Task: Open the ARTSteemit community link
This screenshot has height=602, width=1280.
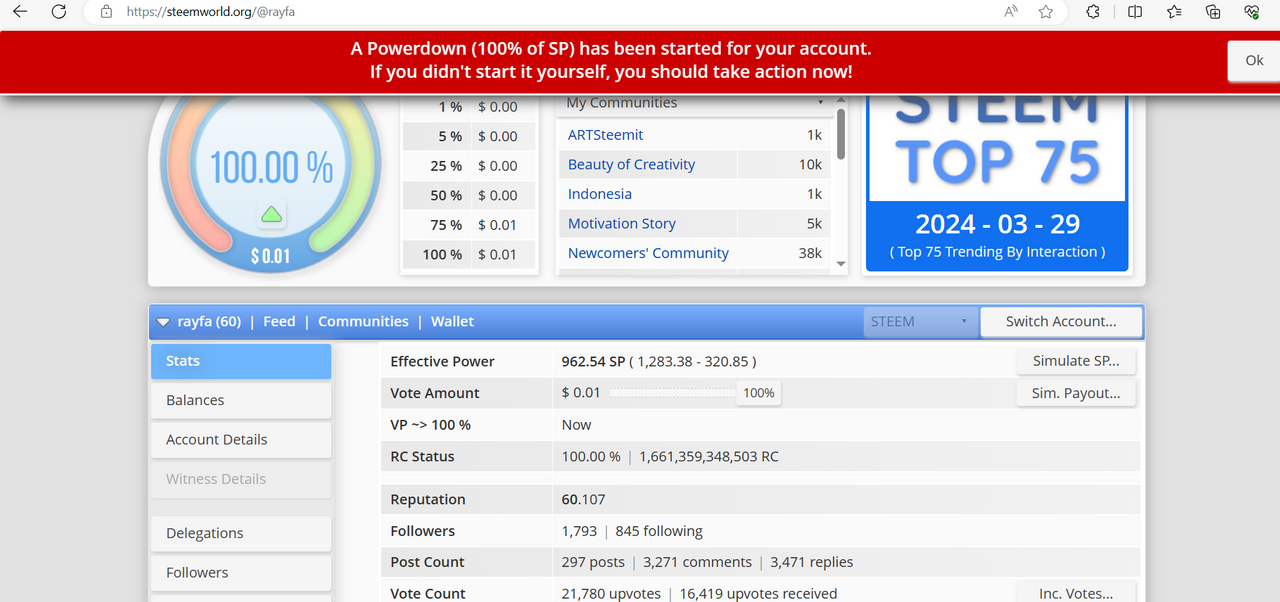Action: (605, 135)
